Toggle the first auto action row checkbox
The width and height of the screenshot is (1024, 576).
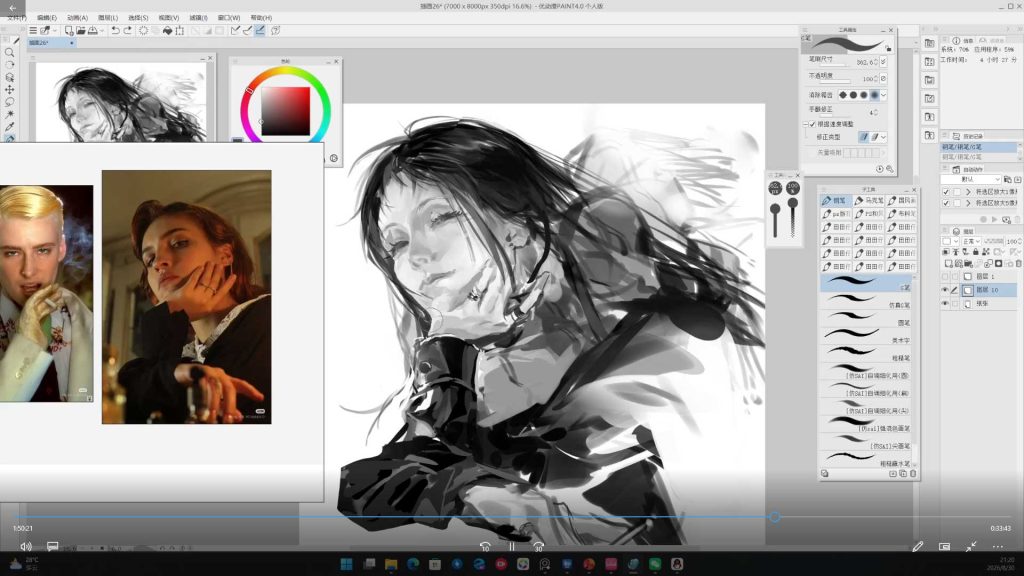(x=946, y=192)
